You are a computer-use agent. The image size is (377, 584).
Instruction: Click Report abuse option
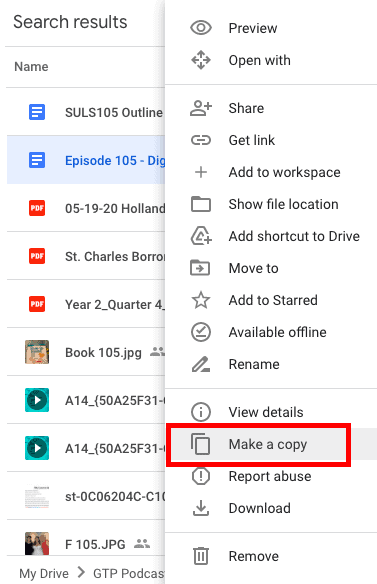click(271, 476)
